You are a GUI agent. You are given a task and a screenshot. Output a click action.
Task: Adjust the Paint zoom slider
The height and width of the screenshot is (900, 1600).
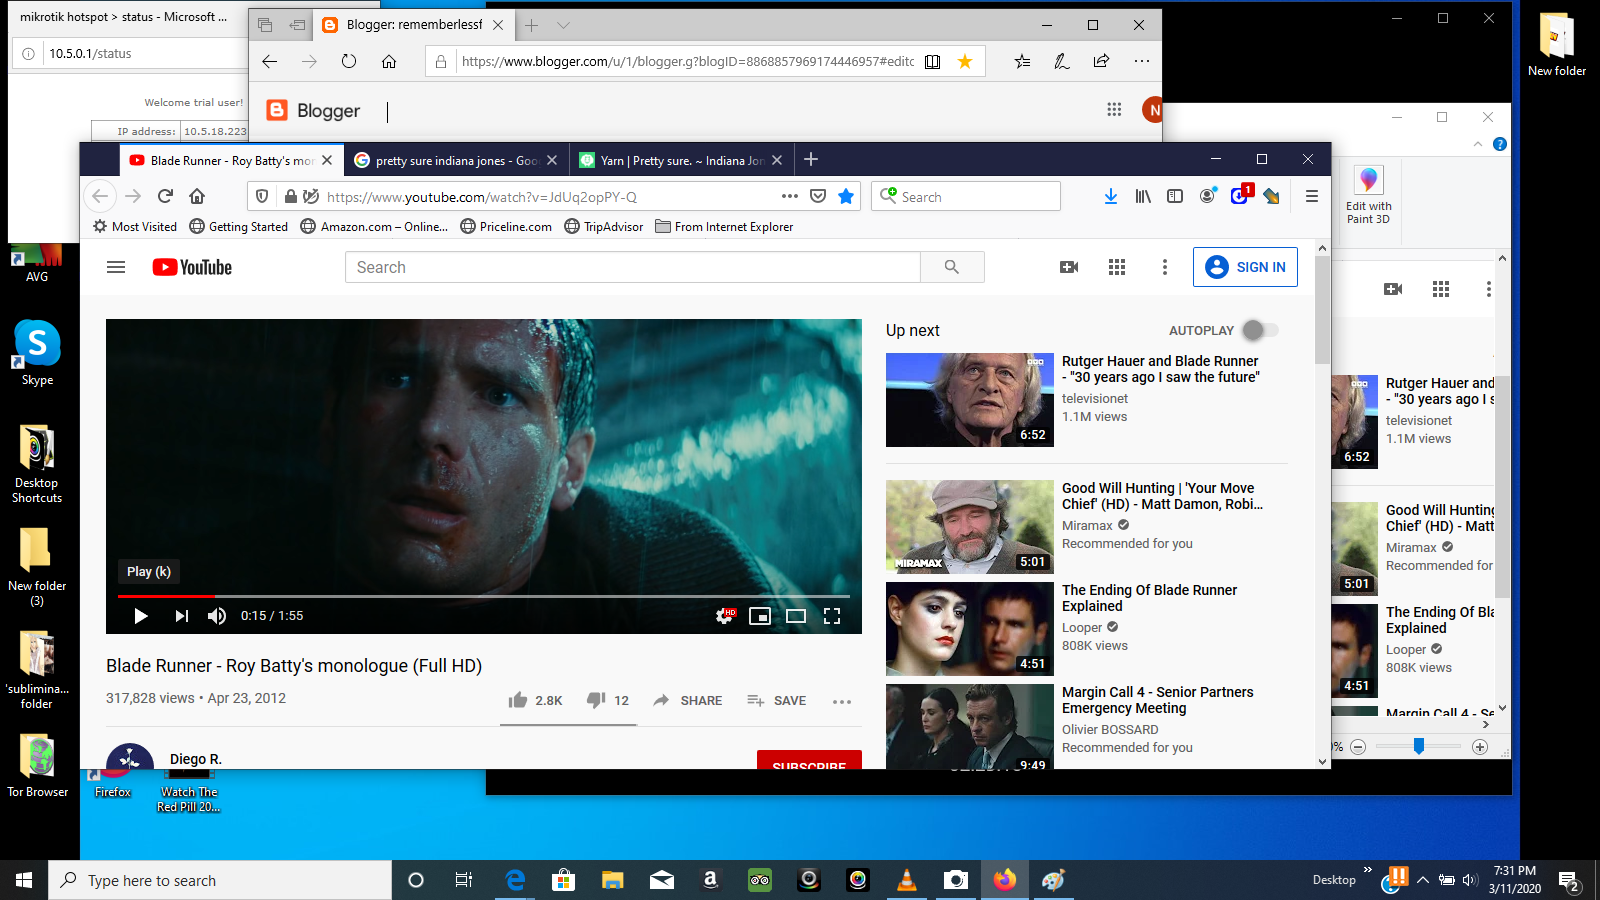[1419, 746]
